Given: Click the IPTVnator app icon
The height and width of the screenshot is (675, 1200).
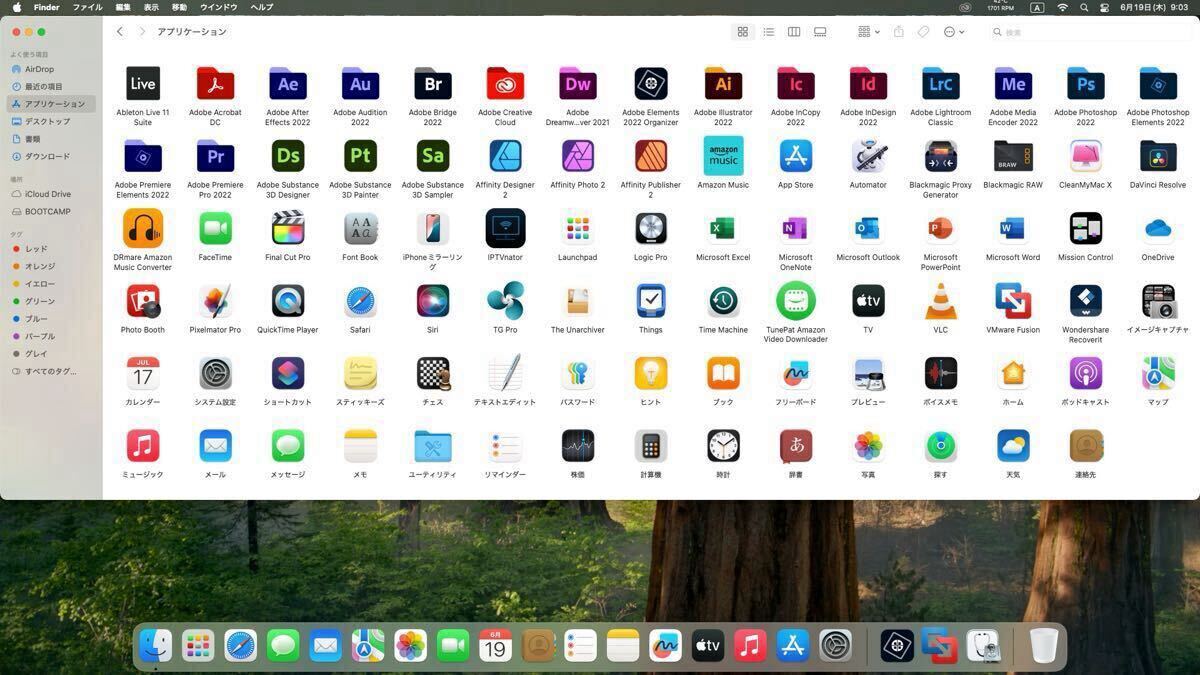Looking at the screenshot, I should (x=505, y=229).
